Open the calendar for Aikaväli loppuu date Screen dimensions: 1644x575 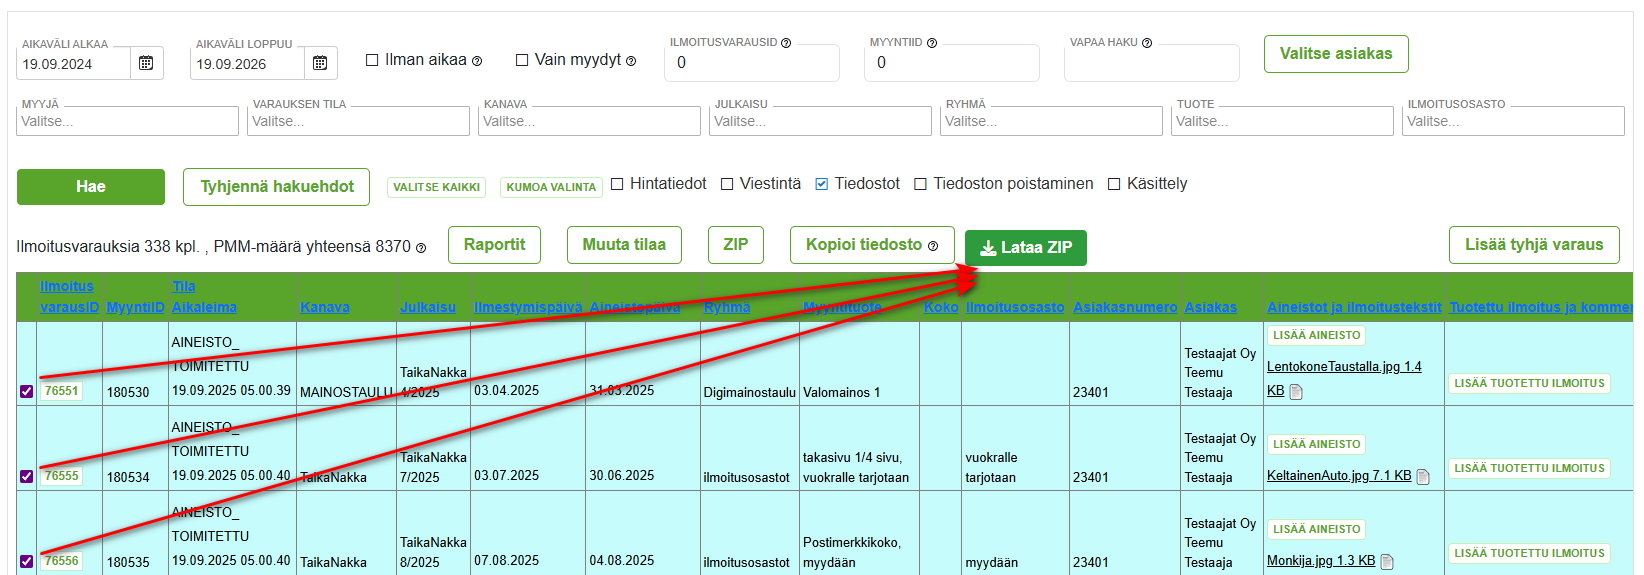[320, 63]
